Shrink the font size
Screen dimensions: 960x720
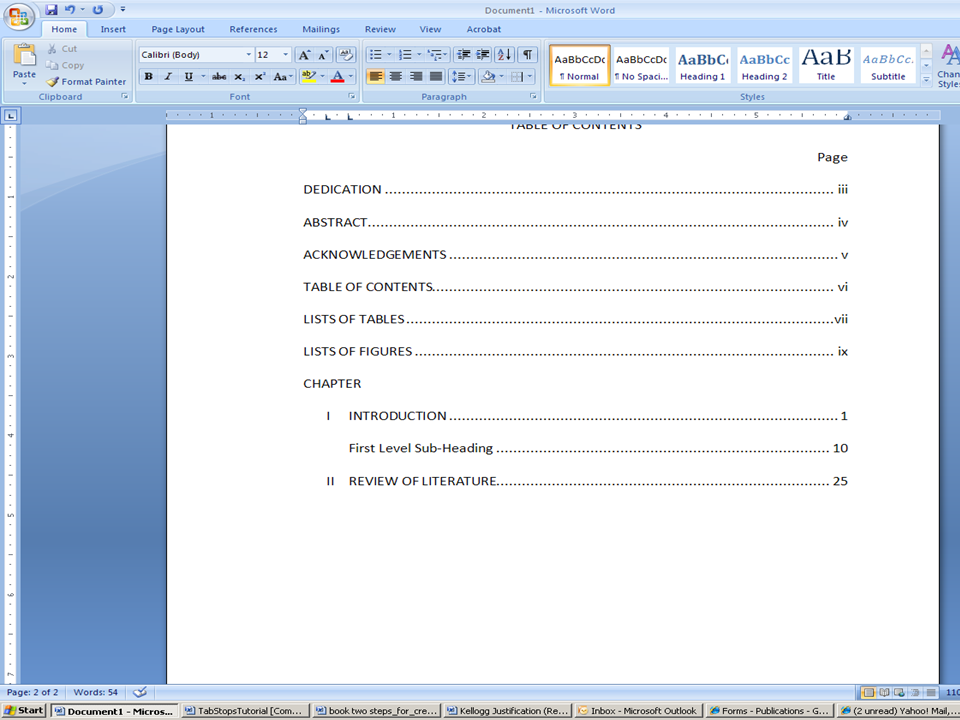(x=323, y=55)
